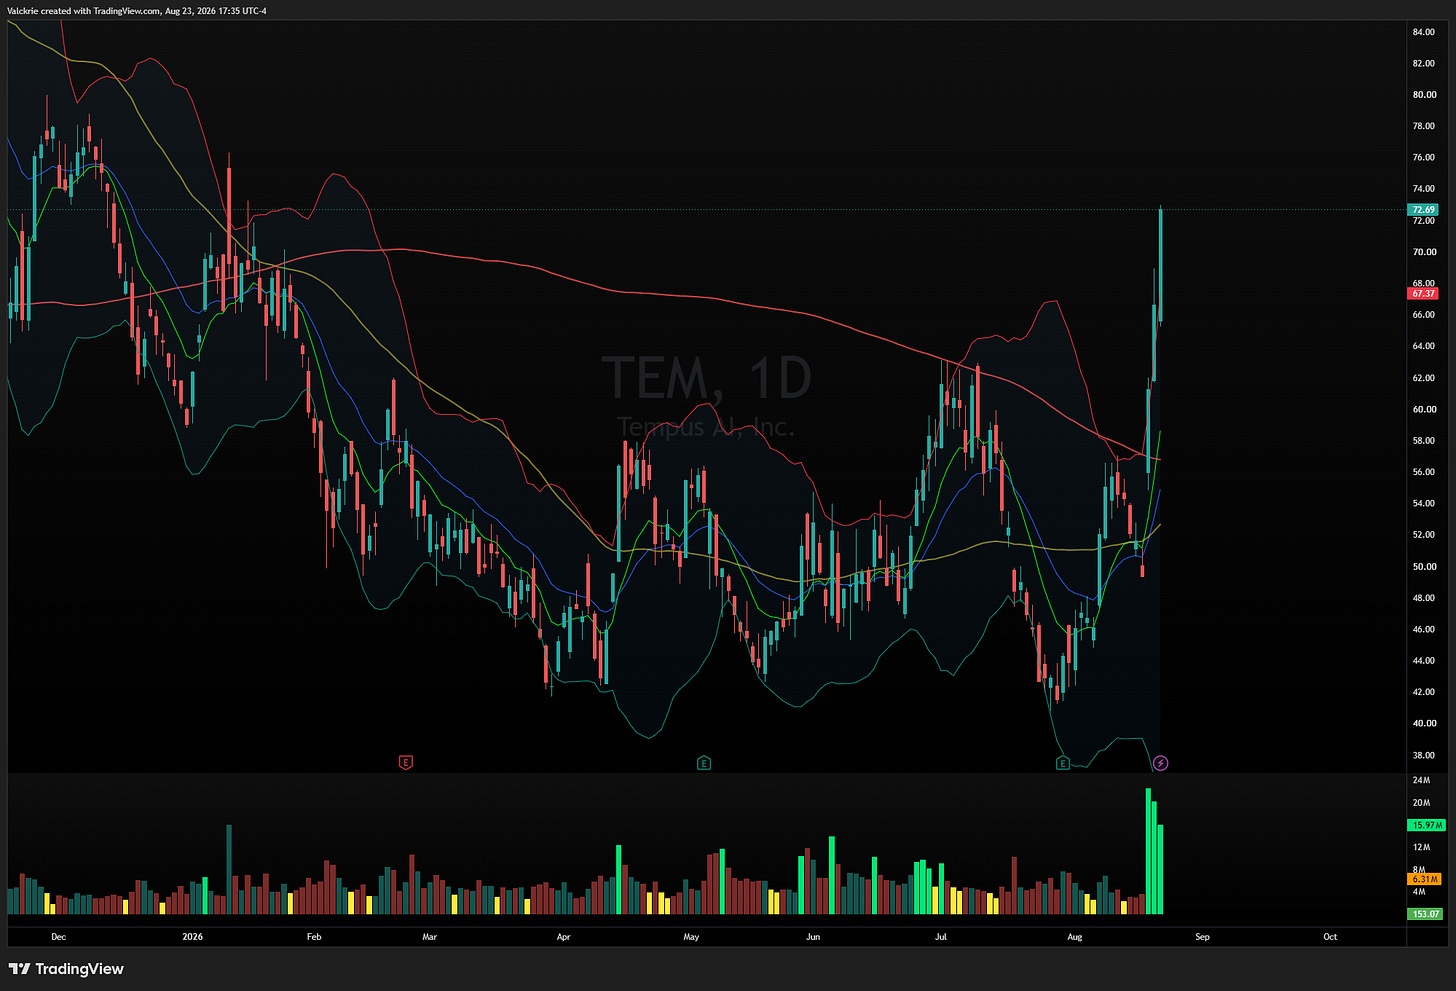Viewport: 1456px width, 991px height.
Task: Click the tallest green volume bar in August
Action: pos(1148,851)
